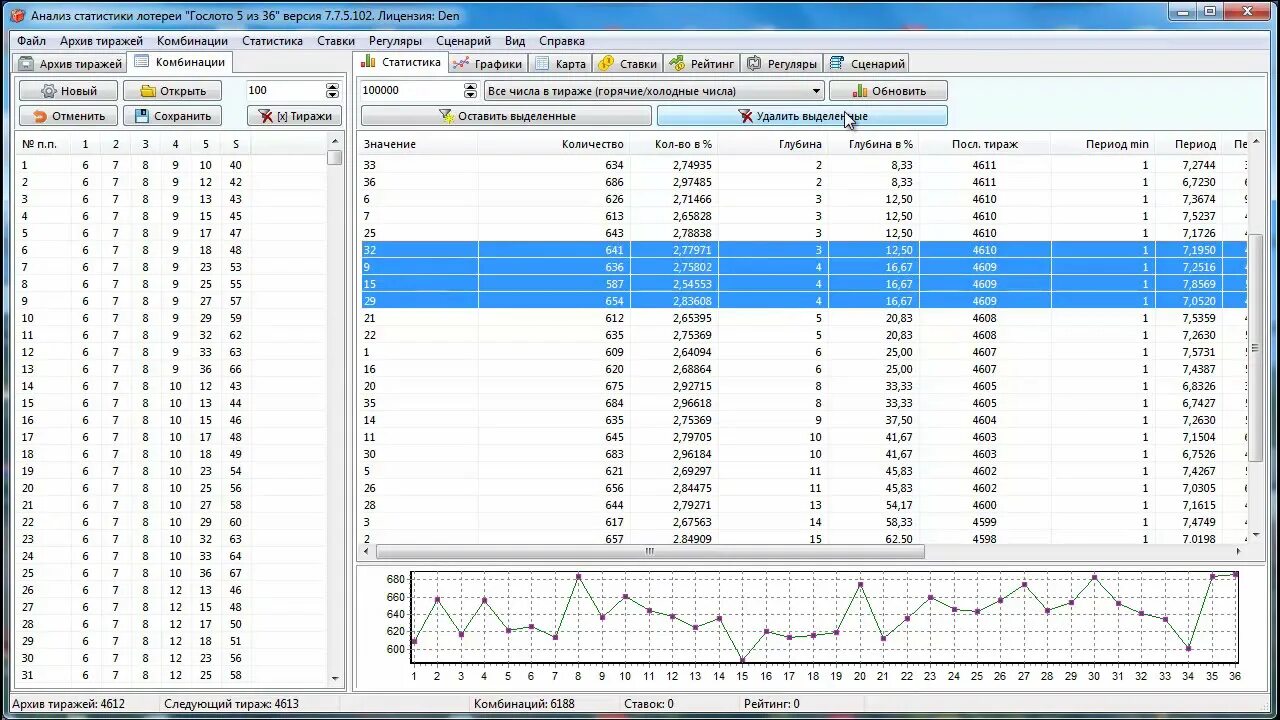Click the Комбинации tab icon
The width and height of the screenshot is (1280, 720).
(x=142, y=62)
